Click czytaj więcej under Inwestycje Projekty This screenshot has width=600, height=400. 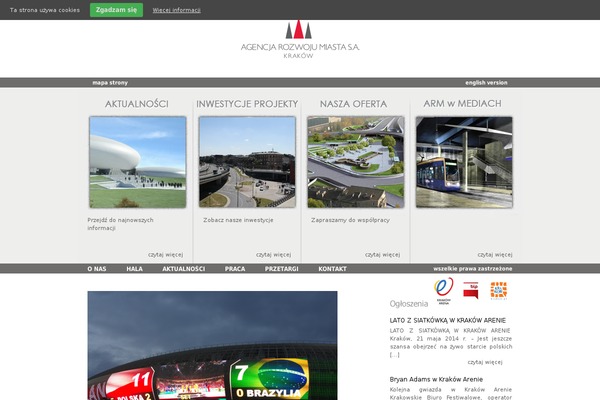click(274, 255)
